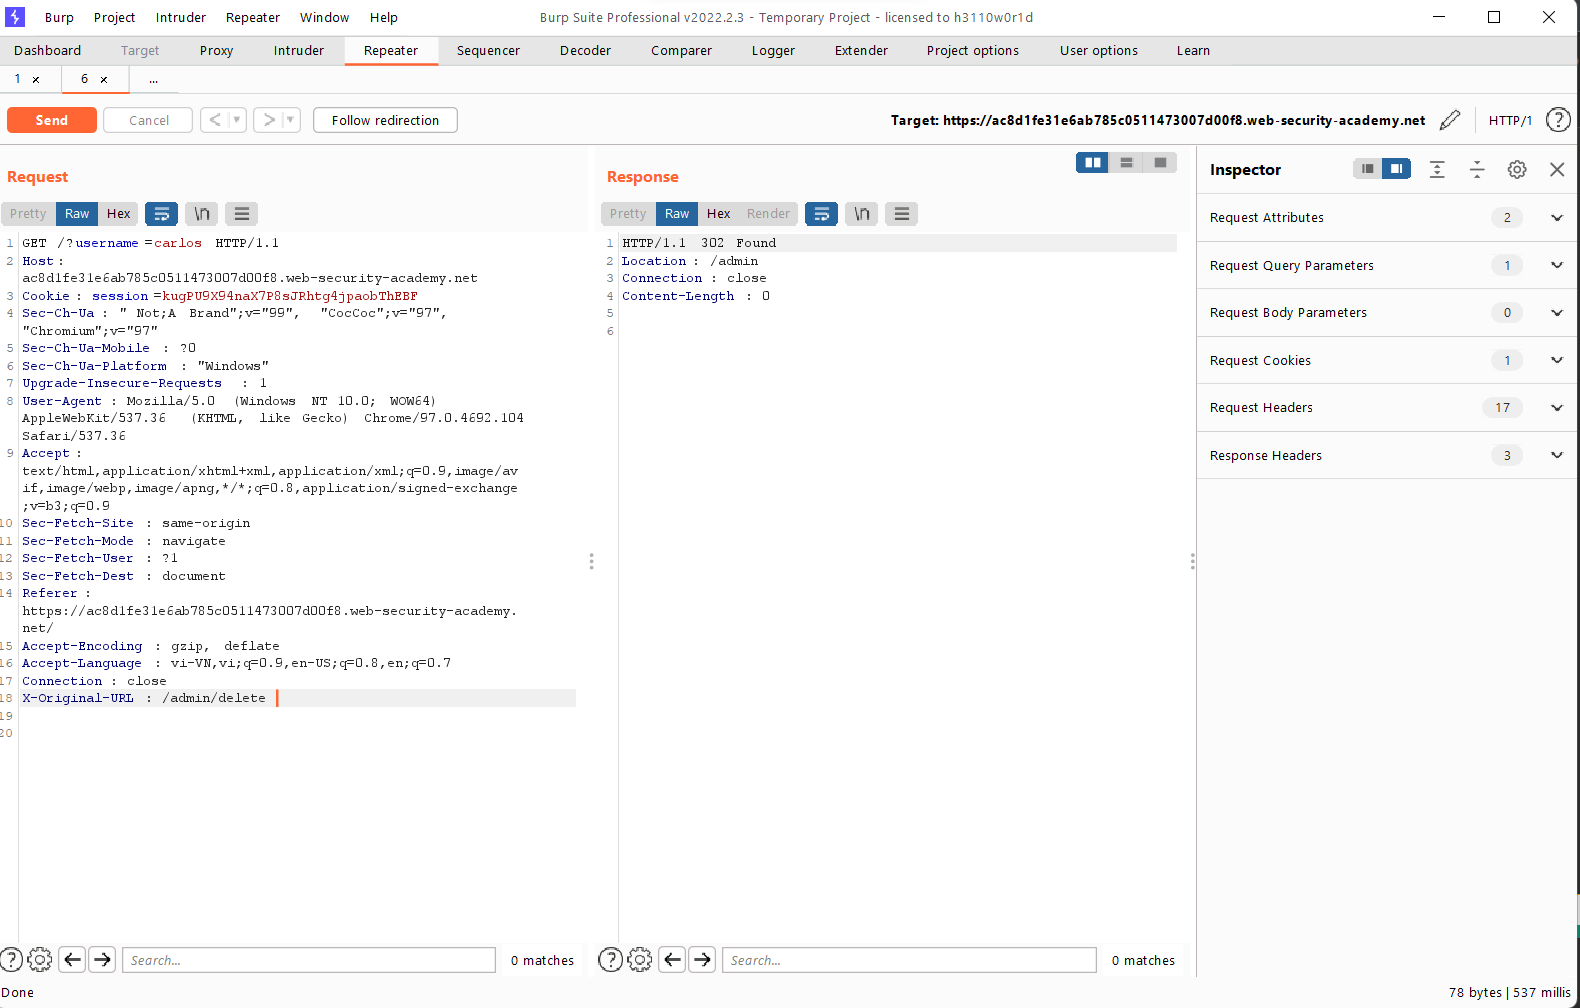
Task: Expand all Inspector sections icon
Action: (1437, 170)
